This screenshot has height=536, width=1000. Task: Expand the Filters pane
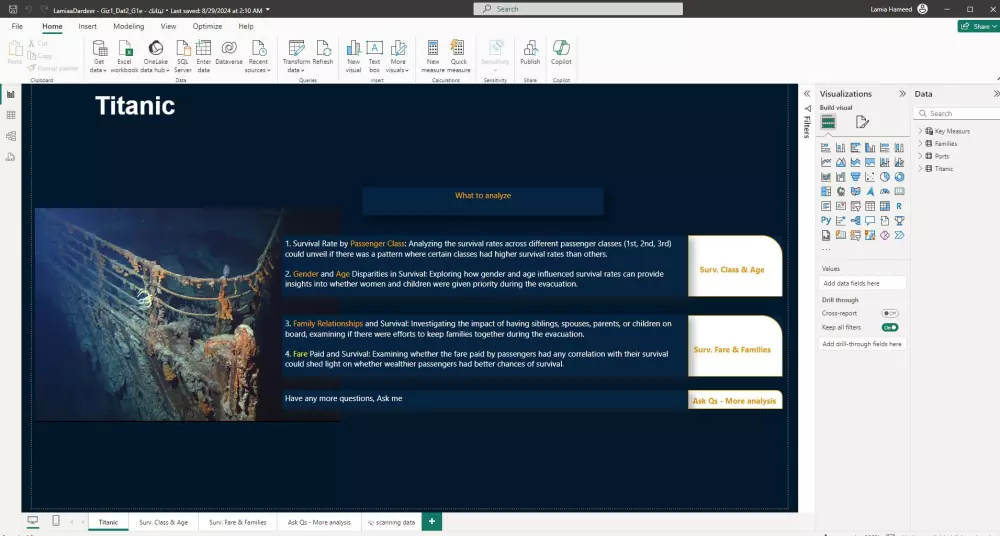point(807,94)
